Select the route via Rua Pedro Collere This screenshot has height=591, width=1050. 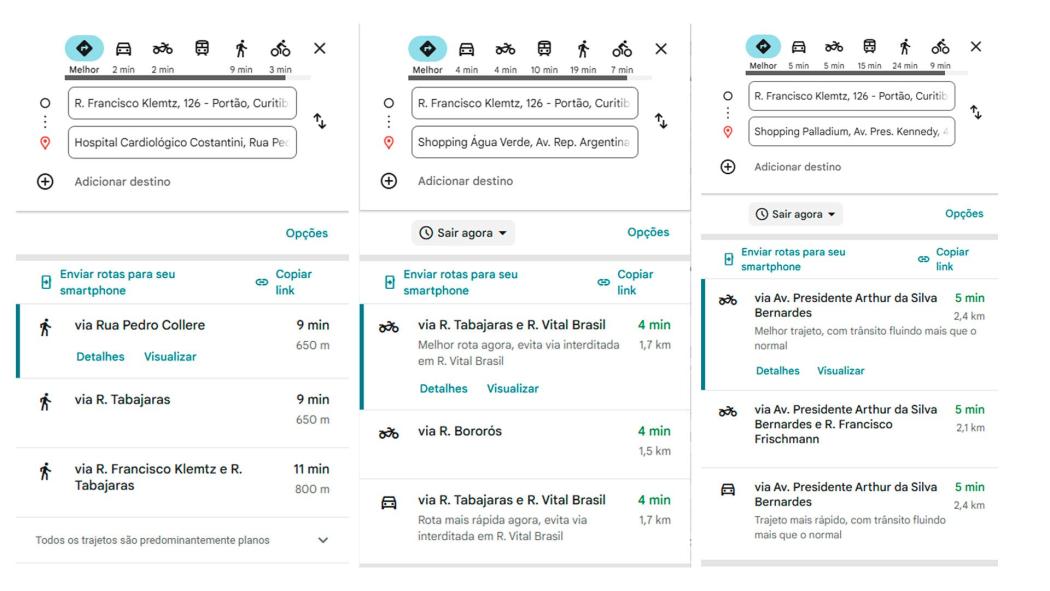[x=140, y=325]
